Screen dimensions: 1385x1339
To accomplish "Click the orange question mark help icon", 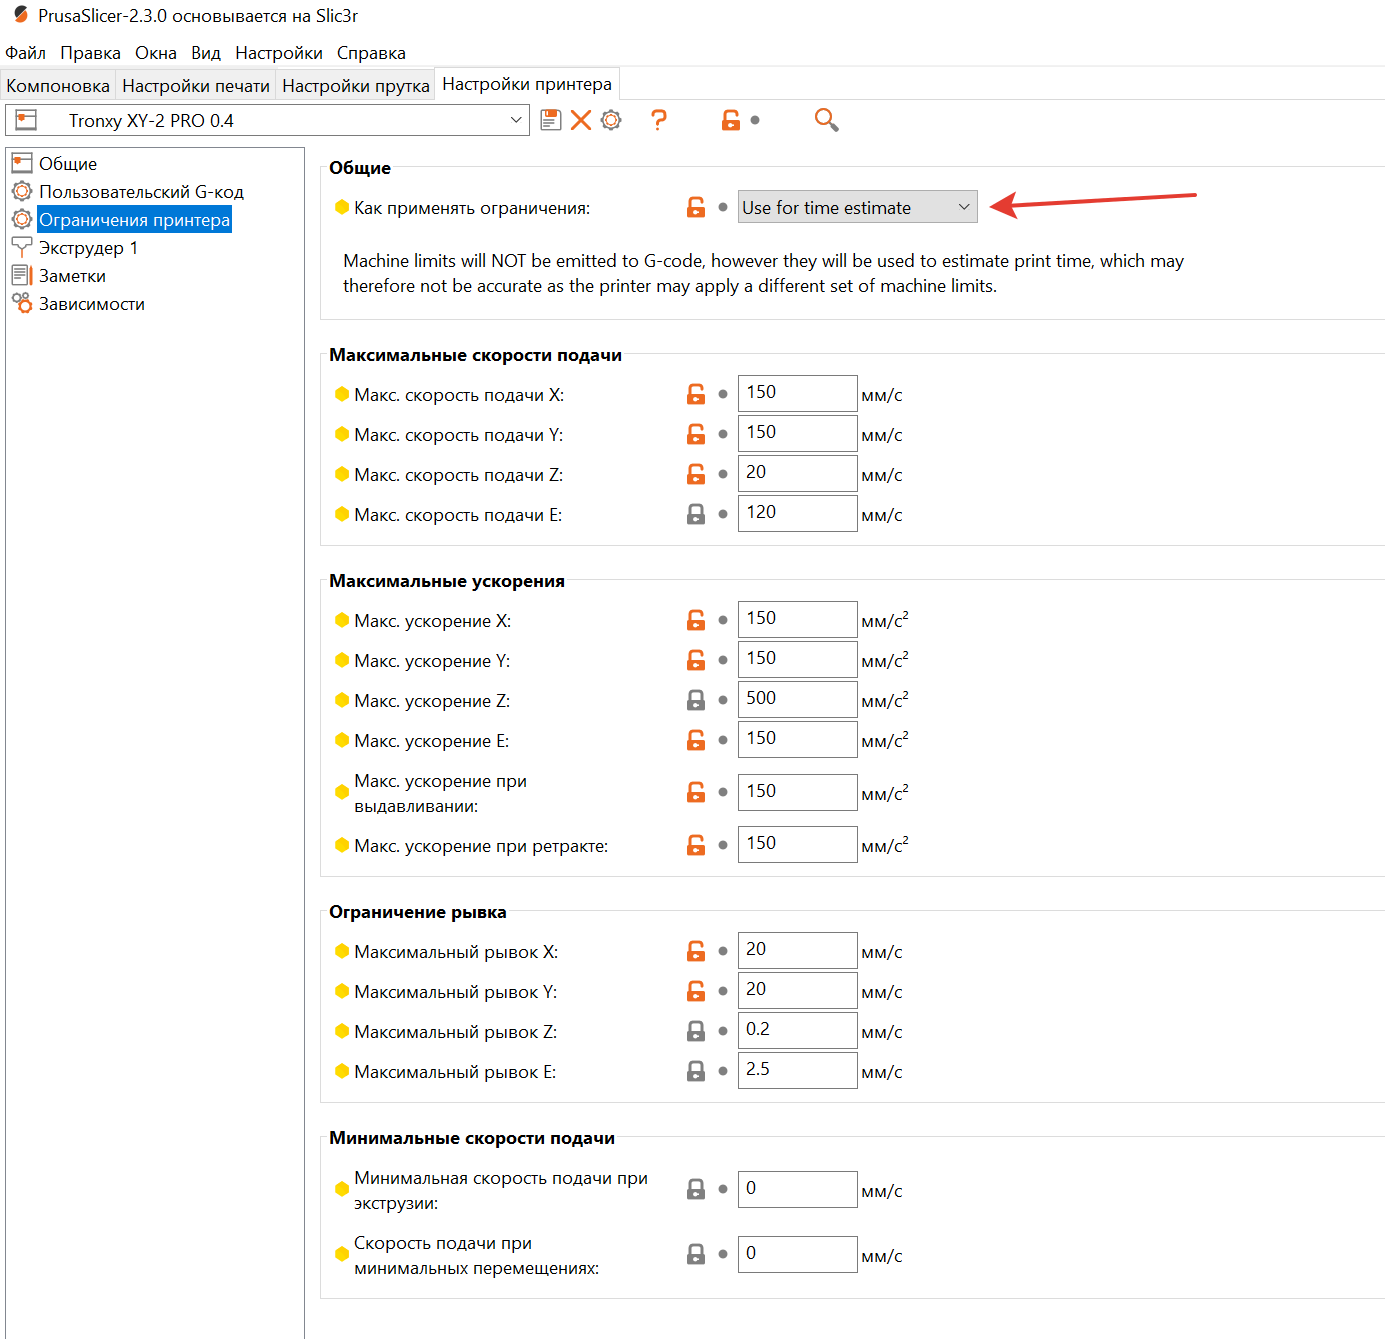I will coord(658,120).
